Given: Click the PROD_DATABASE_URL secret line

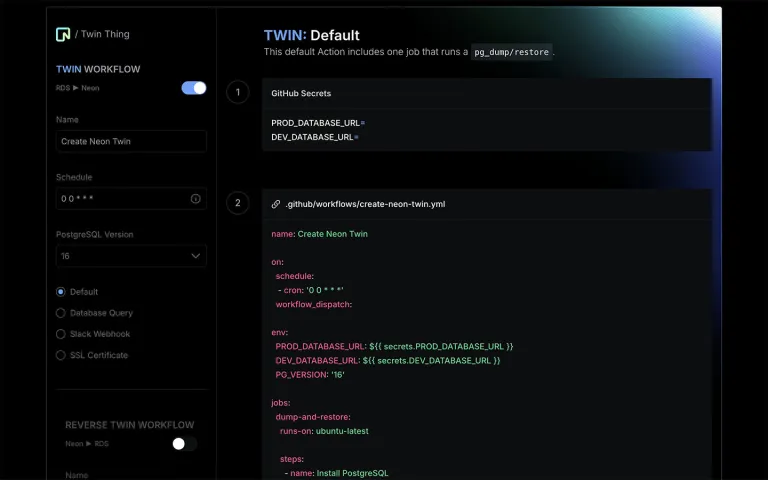Looking at the screenshot, I should [x=318, y=123].
